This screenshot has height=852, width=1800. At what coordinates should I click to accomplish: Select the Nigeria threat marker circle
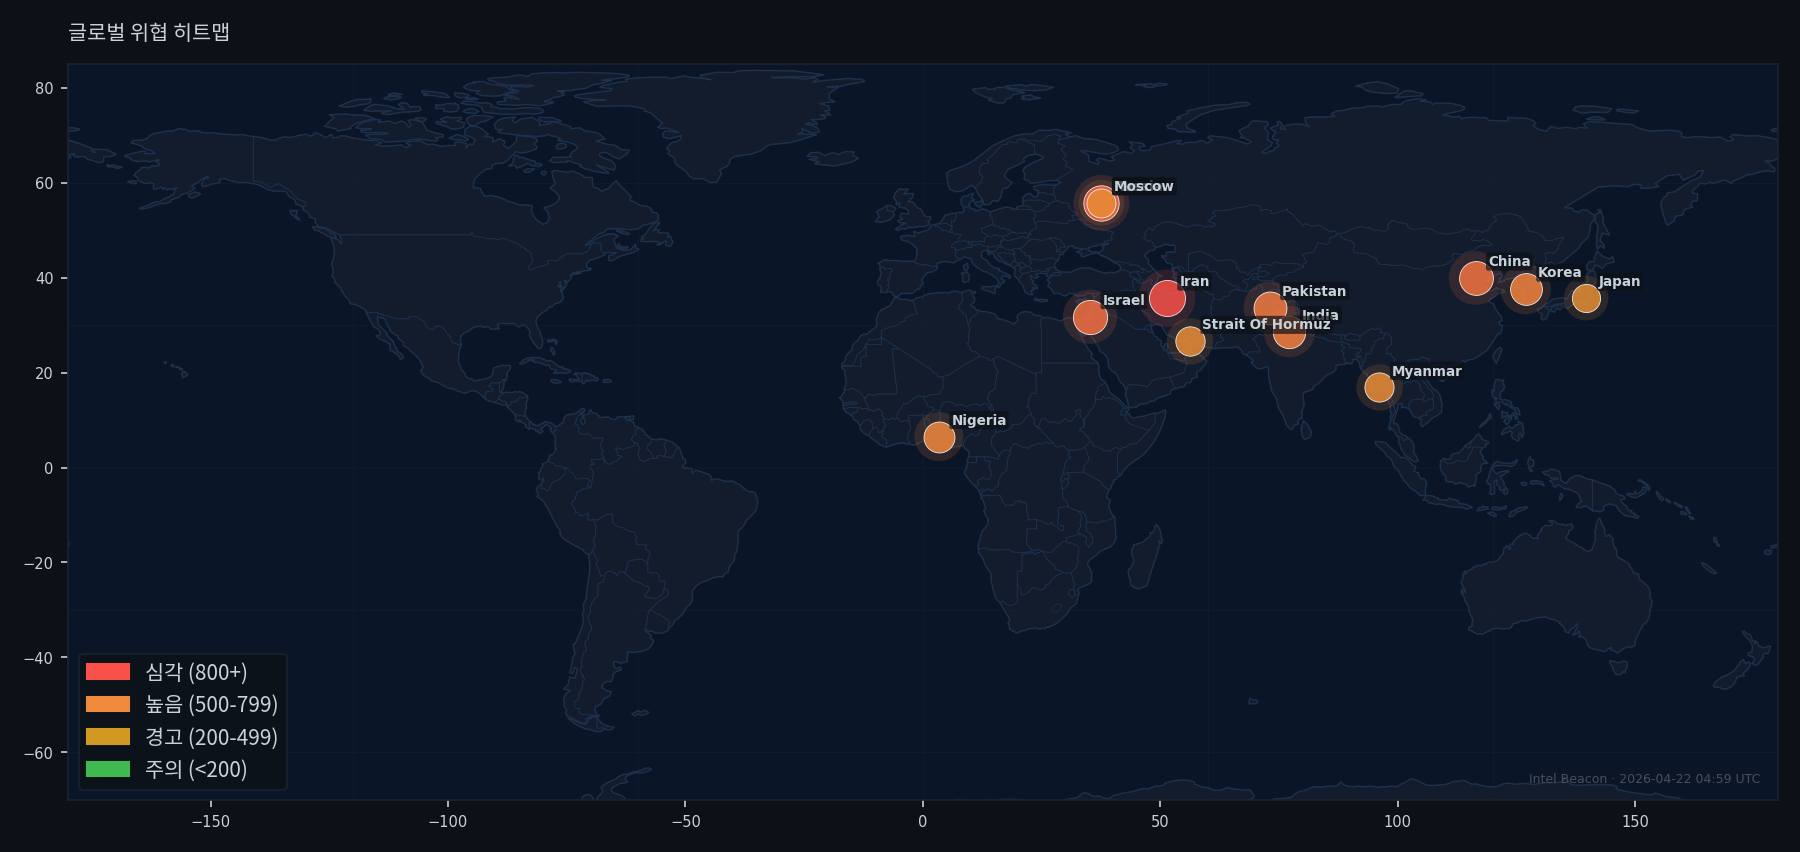(939, 437)
